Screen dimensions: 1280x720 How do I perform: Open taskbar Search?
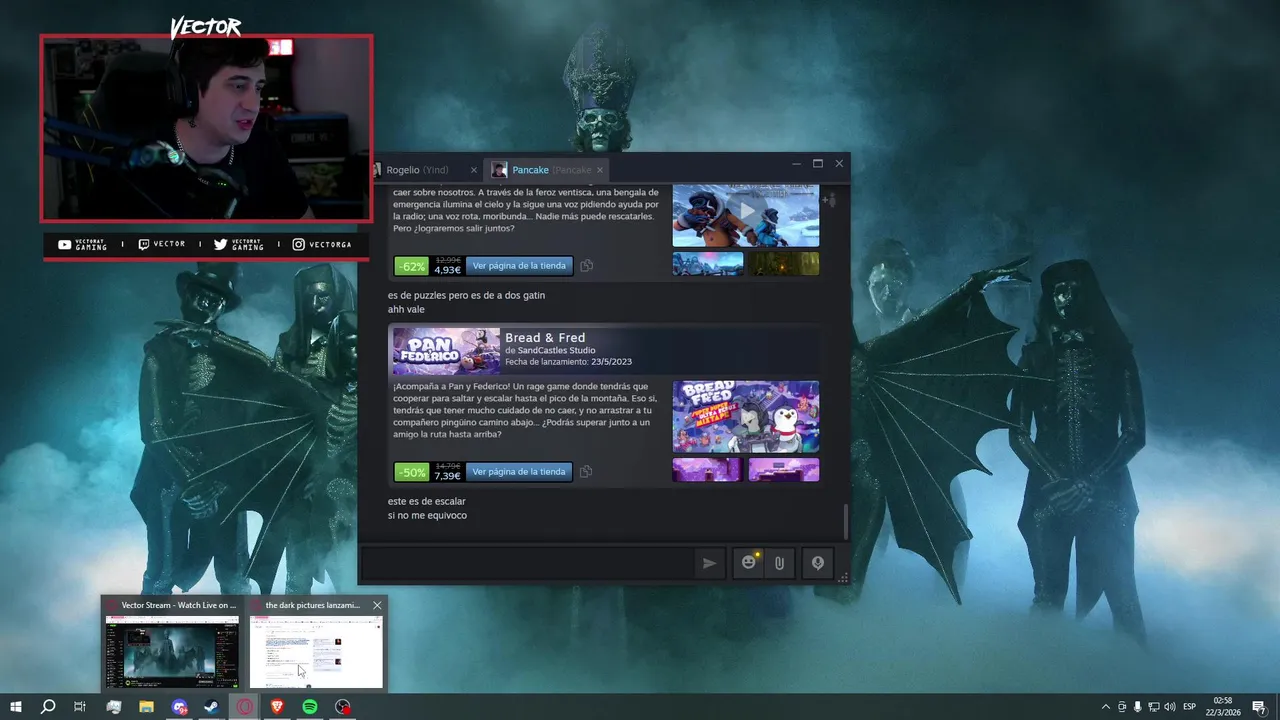click(47, 707)
